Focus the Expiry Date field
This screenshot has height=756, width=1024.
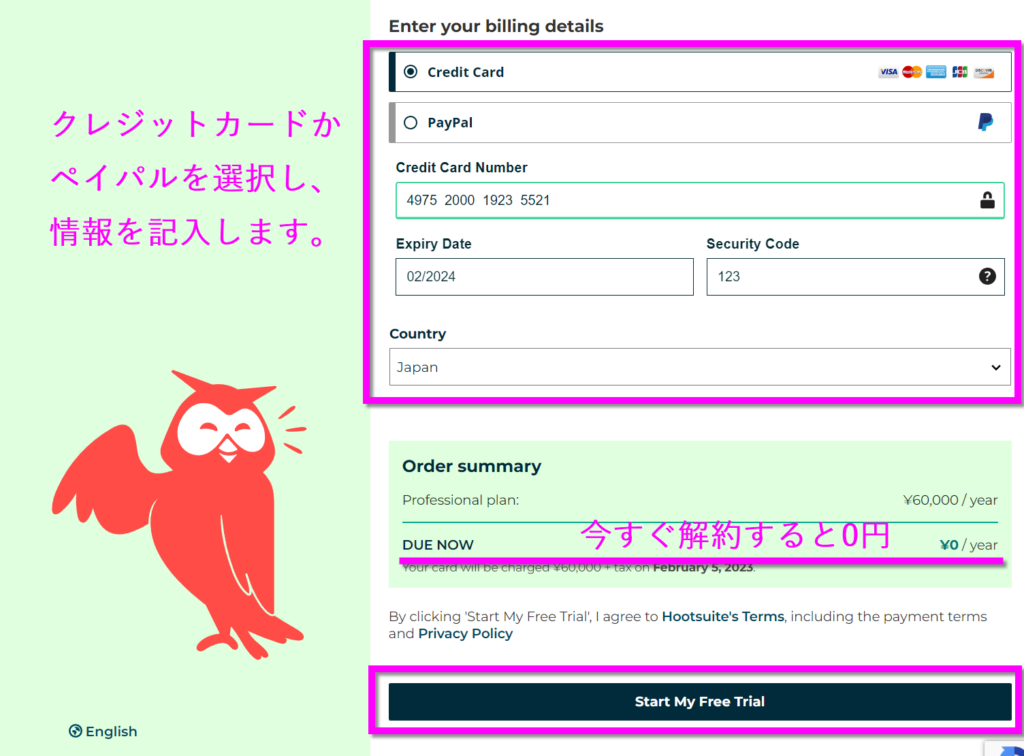(x=544, y=277)
